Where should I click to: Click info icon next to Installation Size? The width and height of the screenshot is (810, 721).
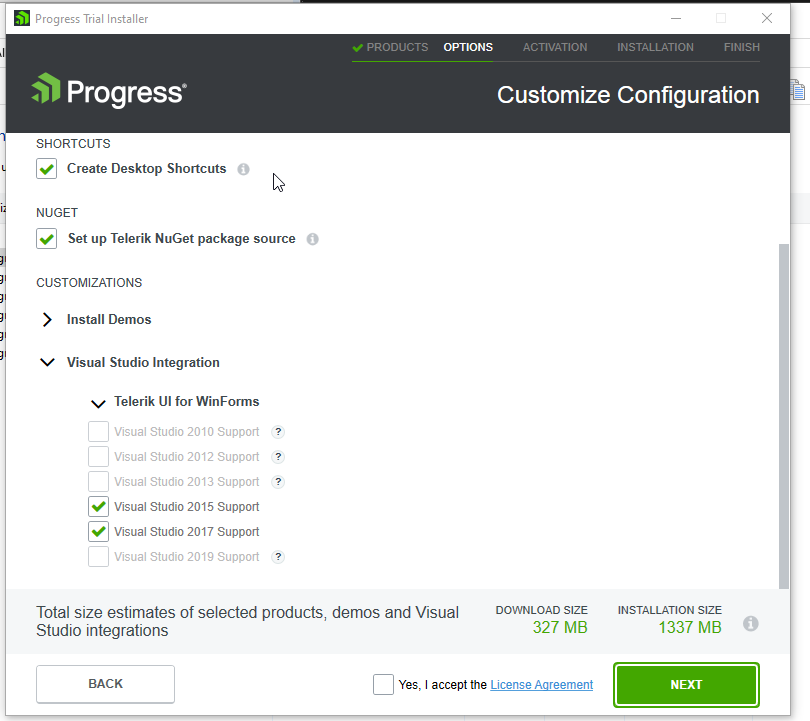[x=751, y=624]
